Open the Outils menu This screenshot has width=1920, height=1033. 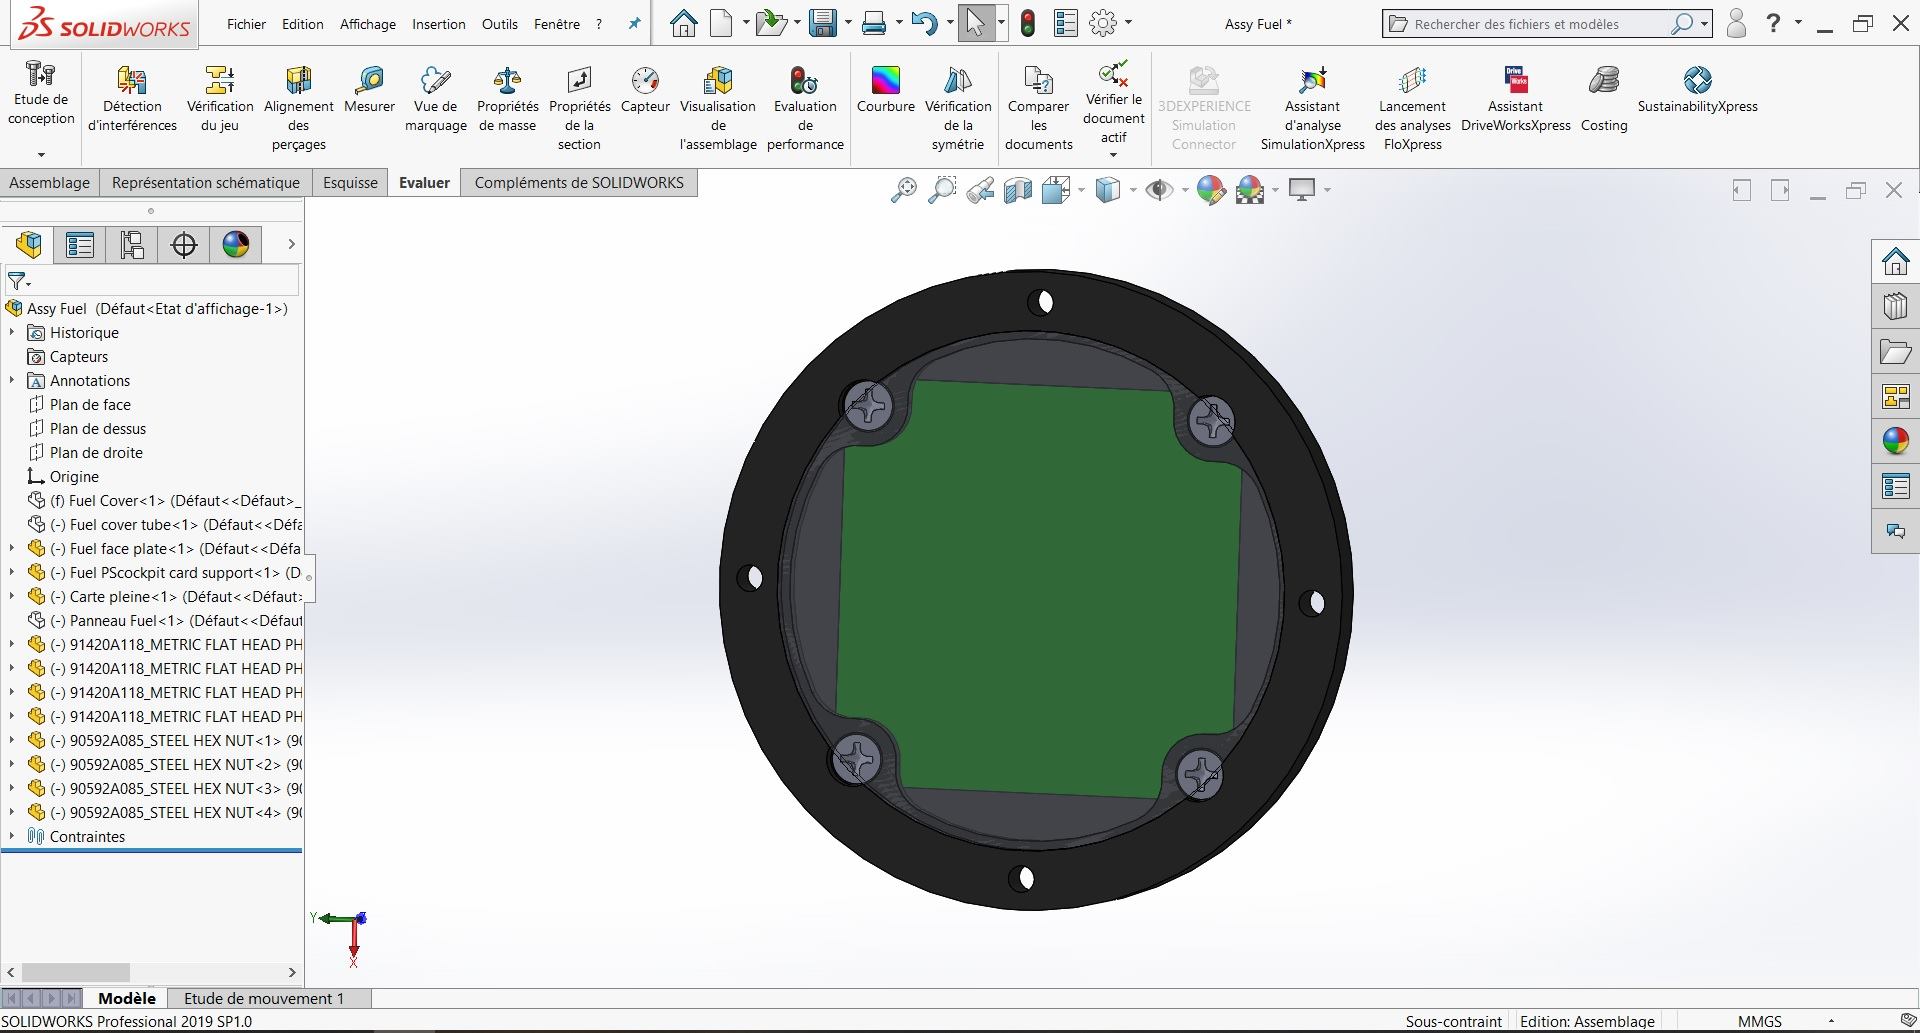tap(499, 24)
